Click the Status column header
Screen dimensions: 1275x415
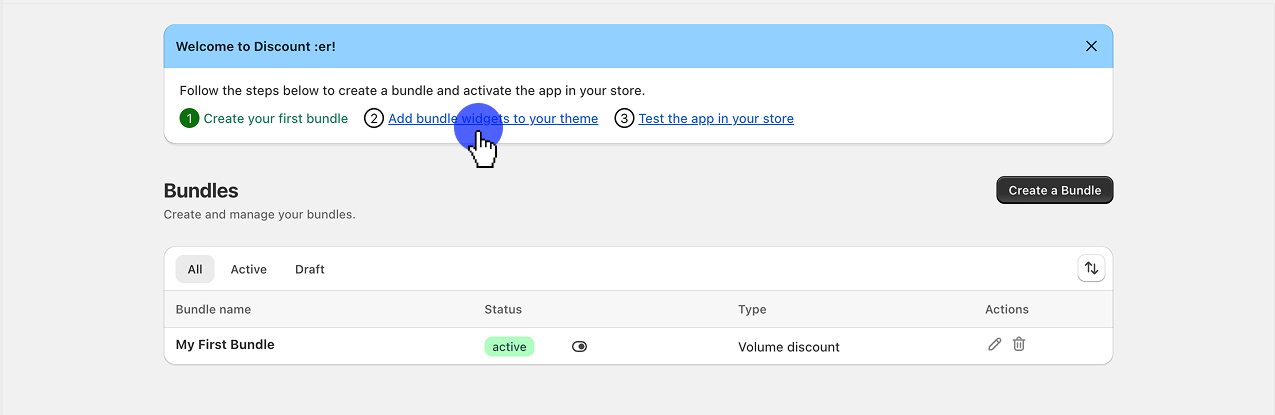(503, 309)
